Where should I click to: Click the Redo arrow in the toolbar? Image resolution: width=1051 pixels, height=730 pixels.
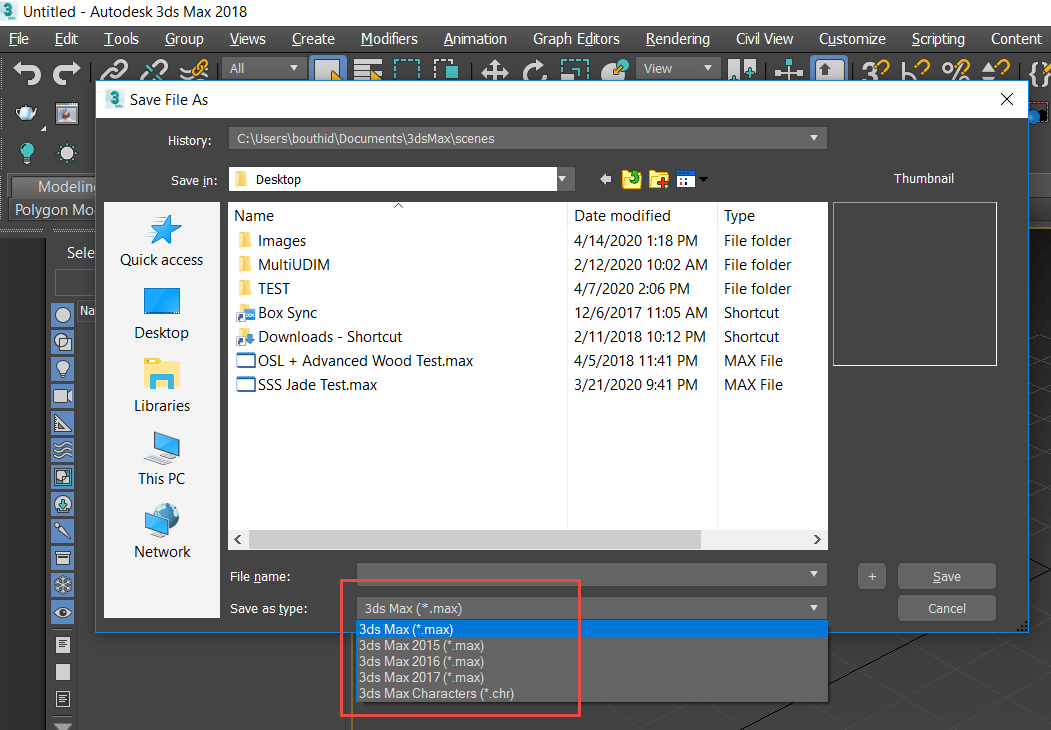click(67, 72)
